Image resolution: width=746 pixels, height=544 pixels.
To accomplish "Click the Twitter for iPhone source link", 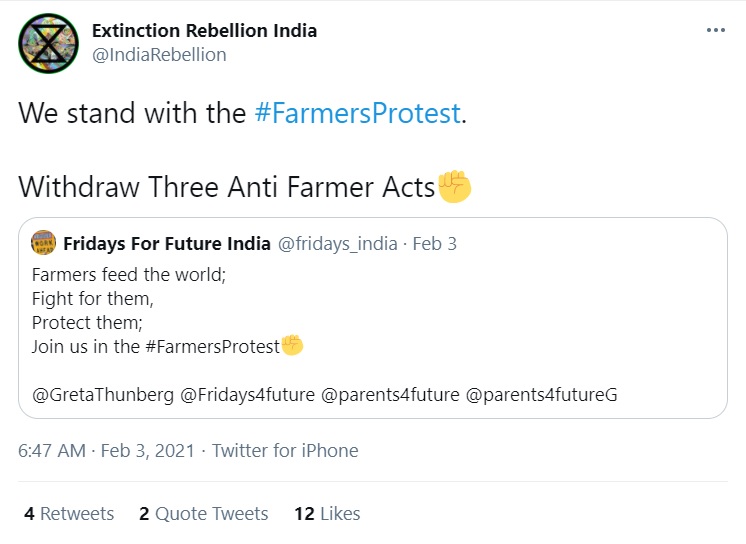I will pos(285,451).
